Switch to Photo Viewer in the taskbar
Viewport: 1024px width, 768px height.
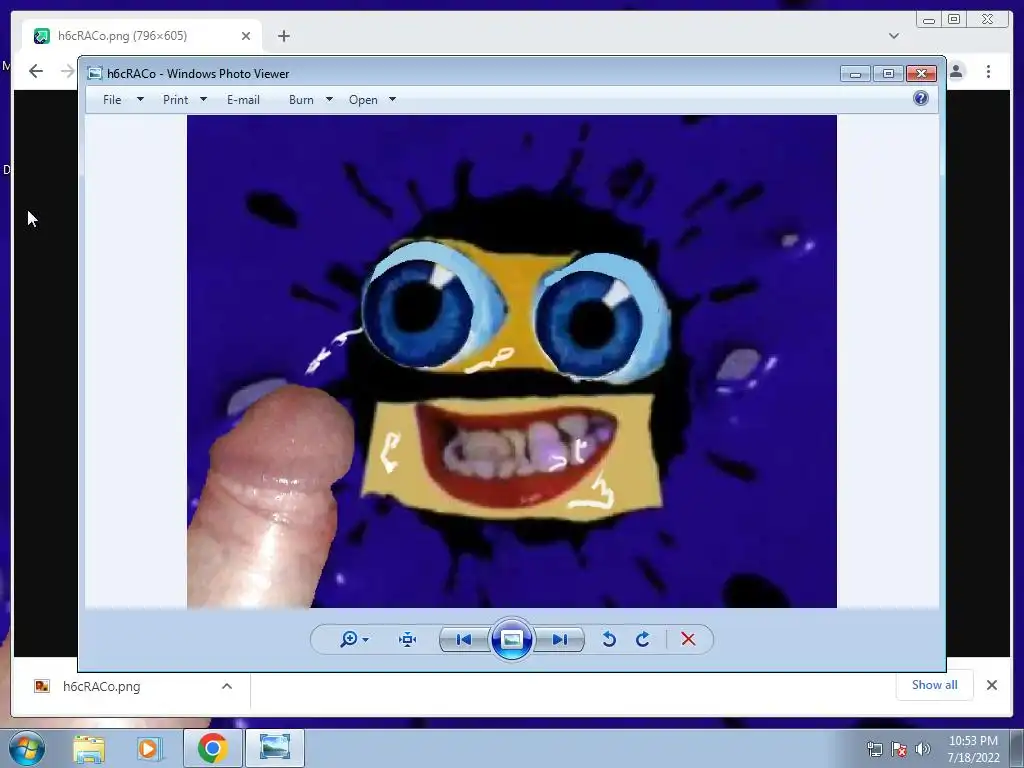tap(275, 748)
